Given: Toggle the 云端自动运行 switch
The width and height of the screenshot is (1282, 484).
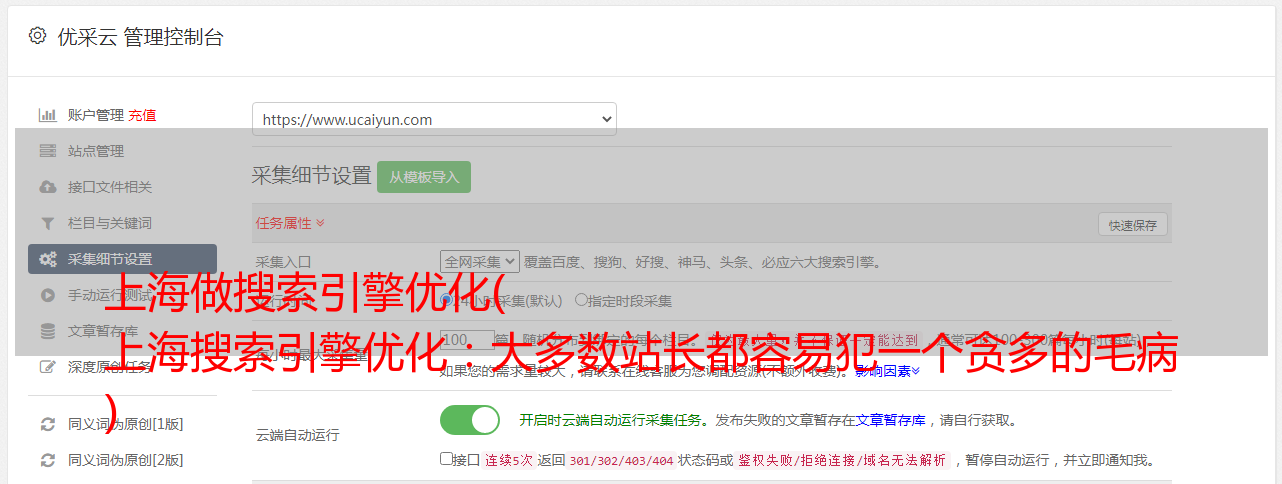Looking at the screenshot, I should (x=470, y=420).
